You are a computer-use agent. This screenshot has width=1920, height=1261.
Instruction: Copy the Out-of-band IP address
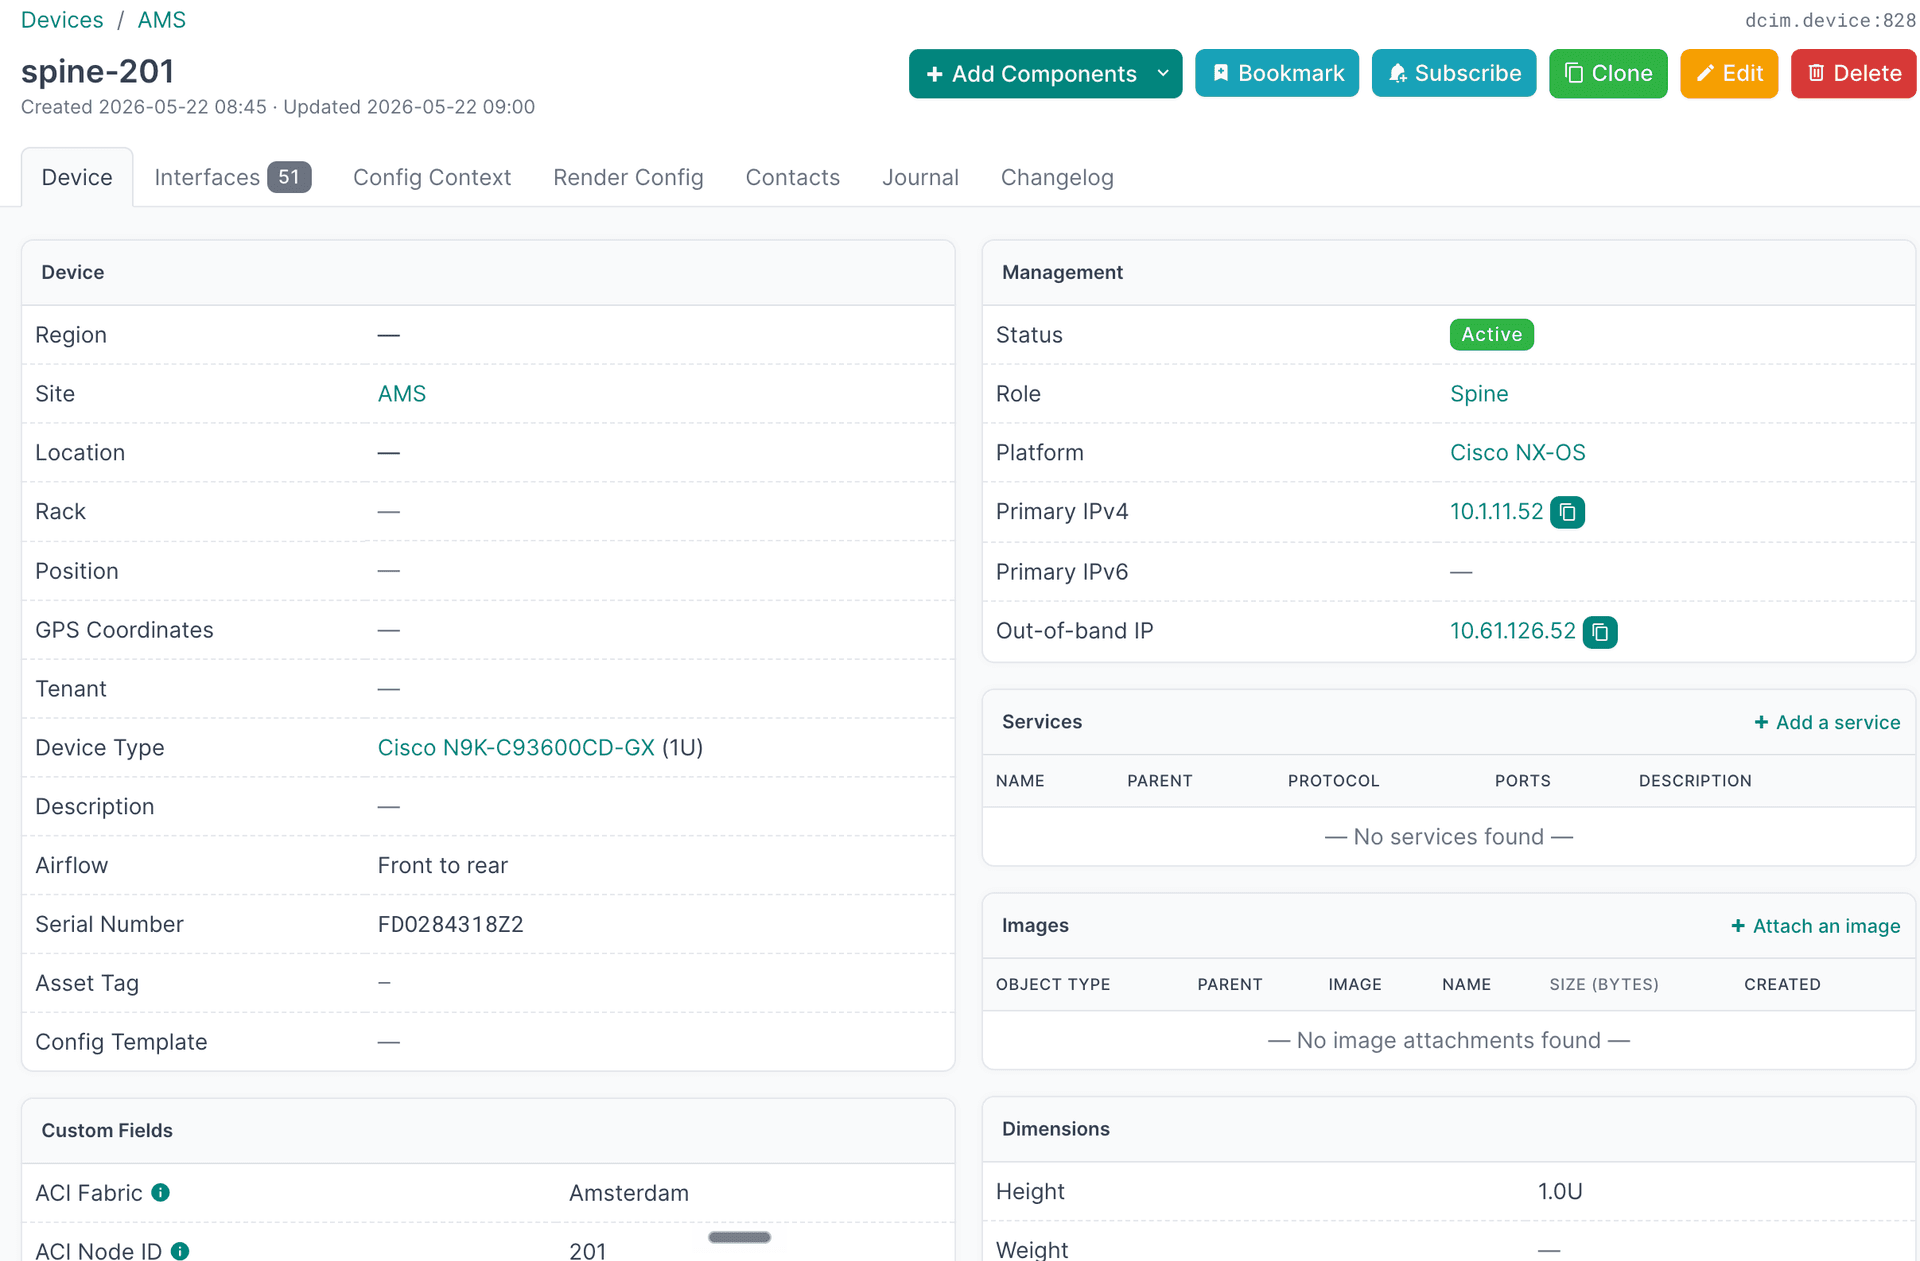click(x=1600, y=632)
